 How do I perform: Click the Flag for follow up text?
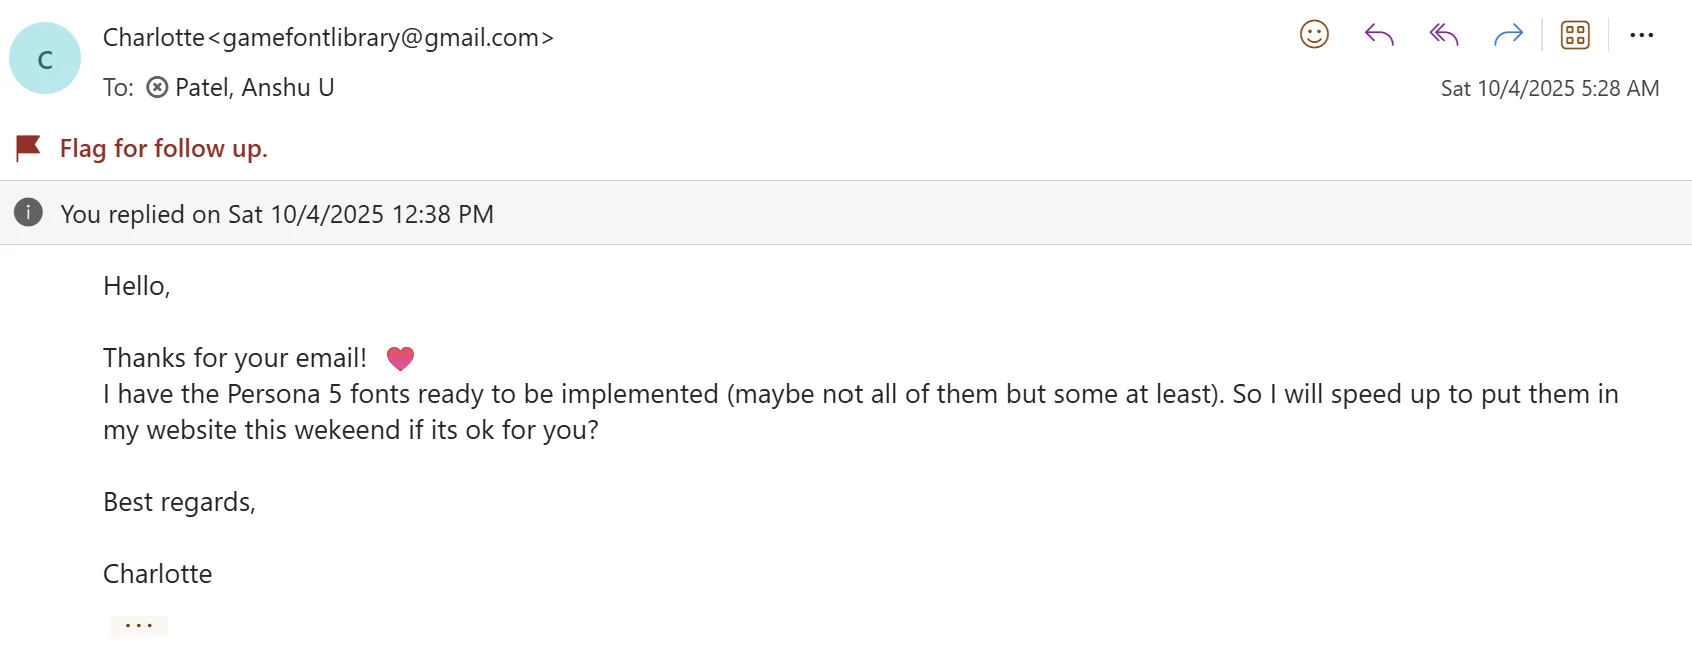(164, 149)
